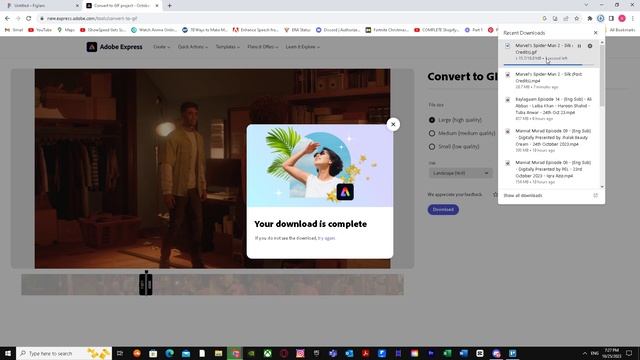640x360 pixels.
Task: Expand the Plans & Offers menu
Action: click(x=262, y=47)
